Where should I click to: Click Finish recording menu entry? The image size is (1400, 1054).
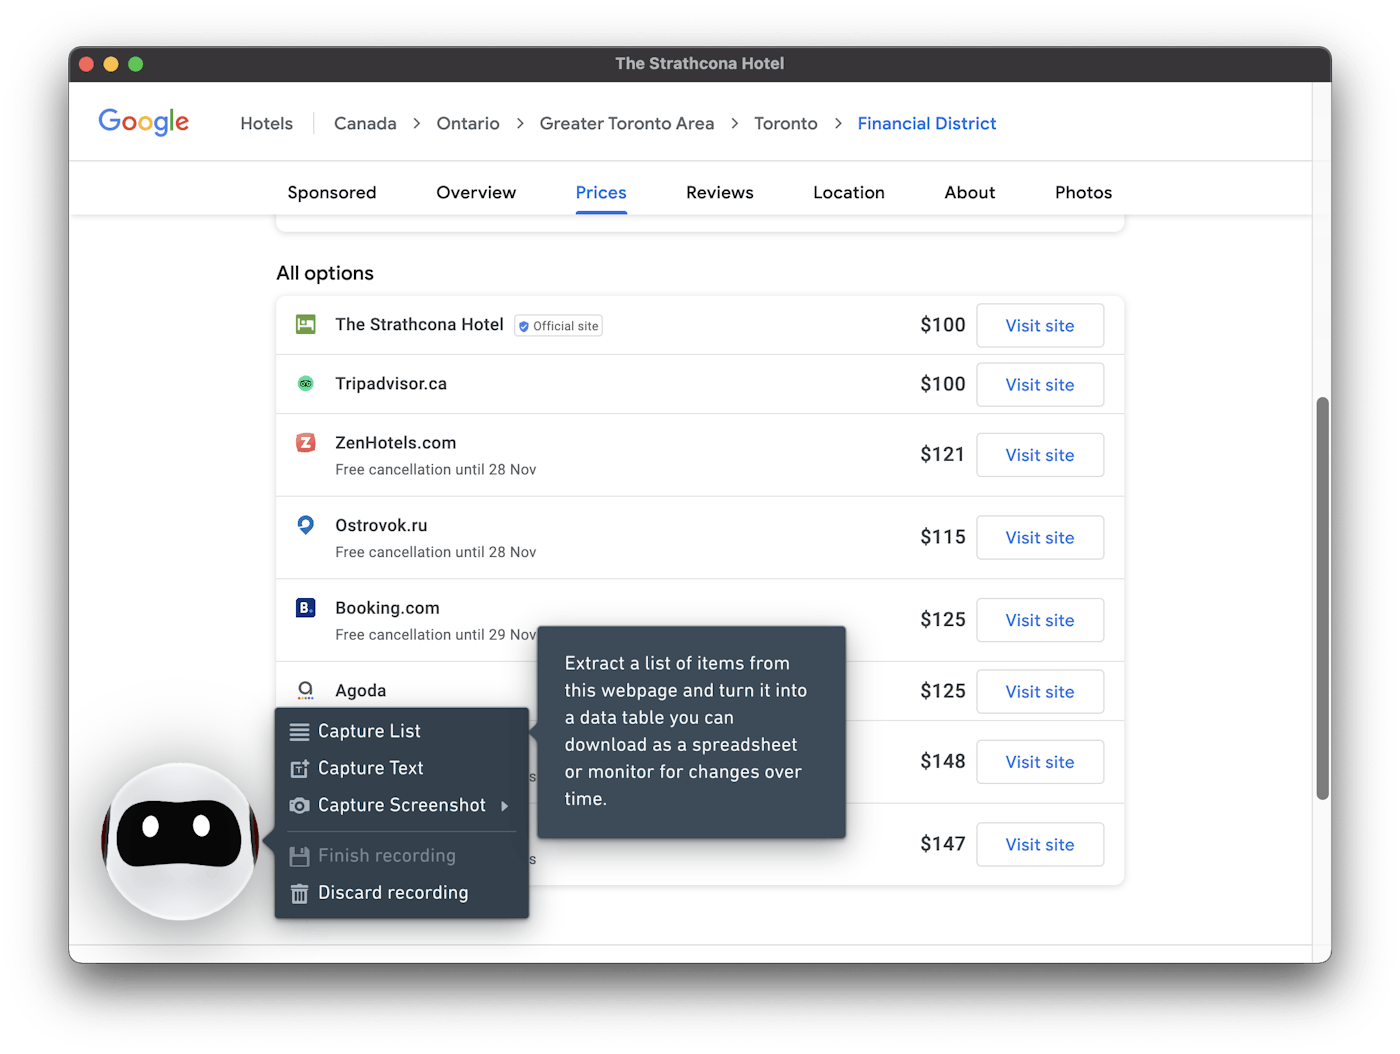[402, 856]
